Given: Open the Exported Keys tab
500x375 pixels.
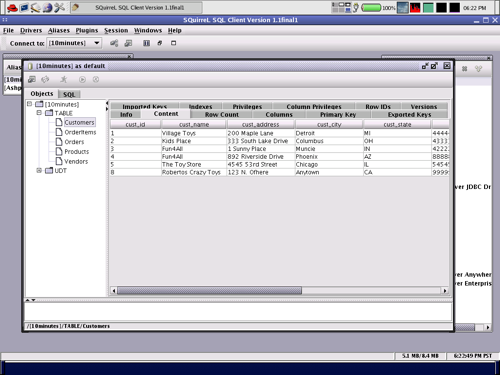Looking at the screenshot, I should 409,114.
